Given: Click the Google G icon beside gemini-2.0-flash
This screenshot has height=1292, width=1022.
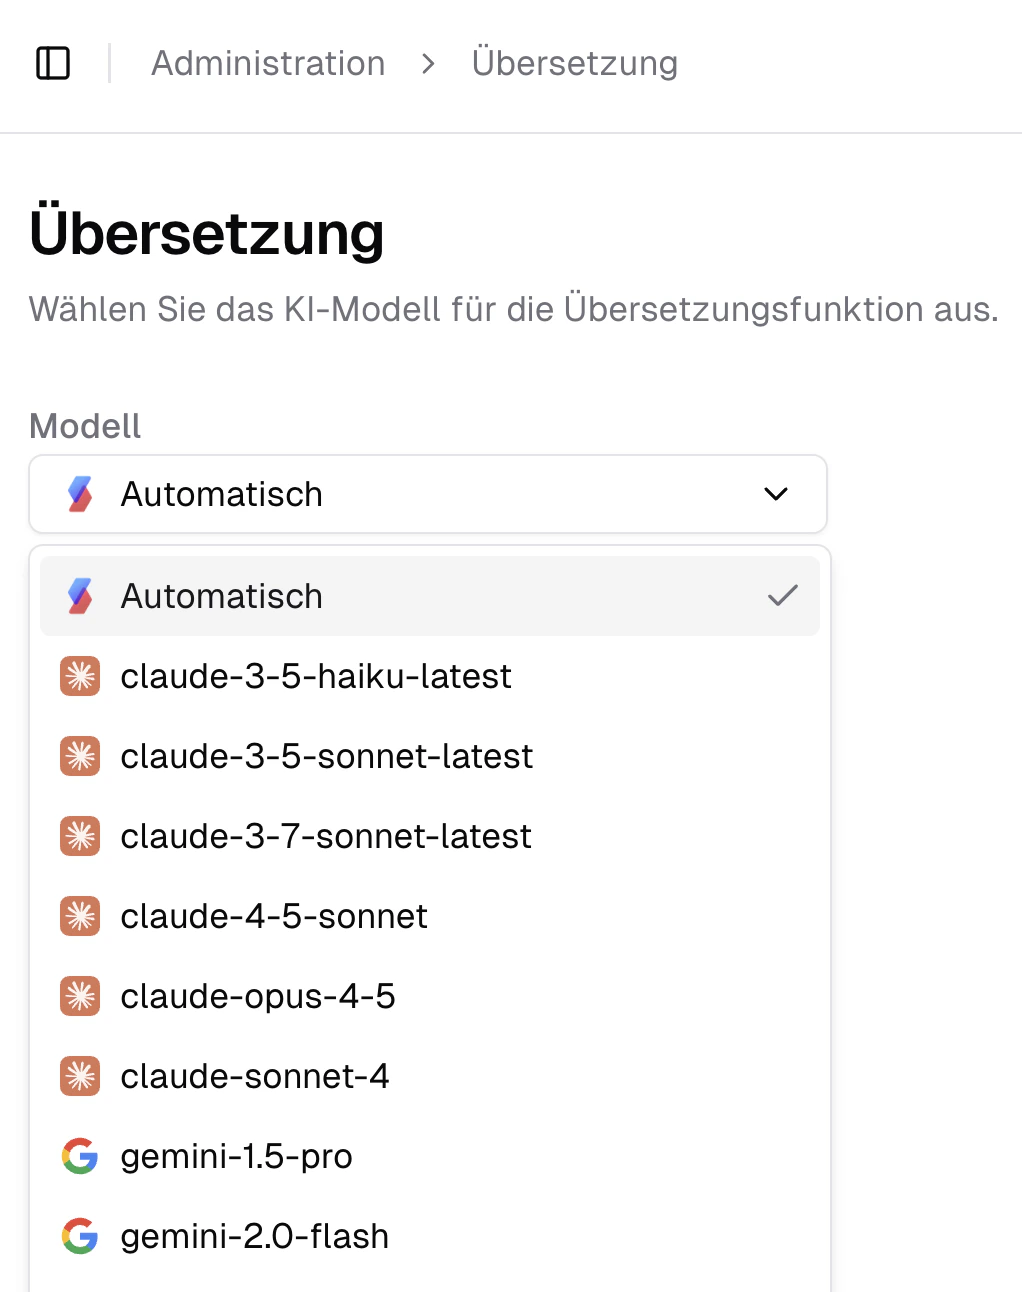Looking at the screenshot, I should [79, 1236].
